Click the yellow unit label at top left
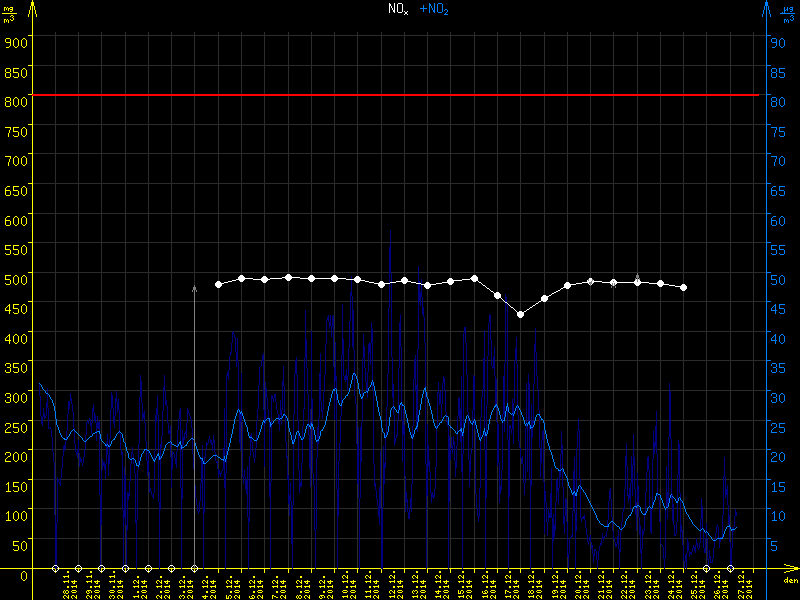This screenshot has height=600, width=800. pos(9,14)
